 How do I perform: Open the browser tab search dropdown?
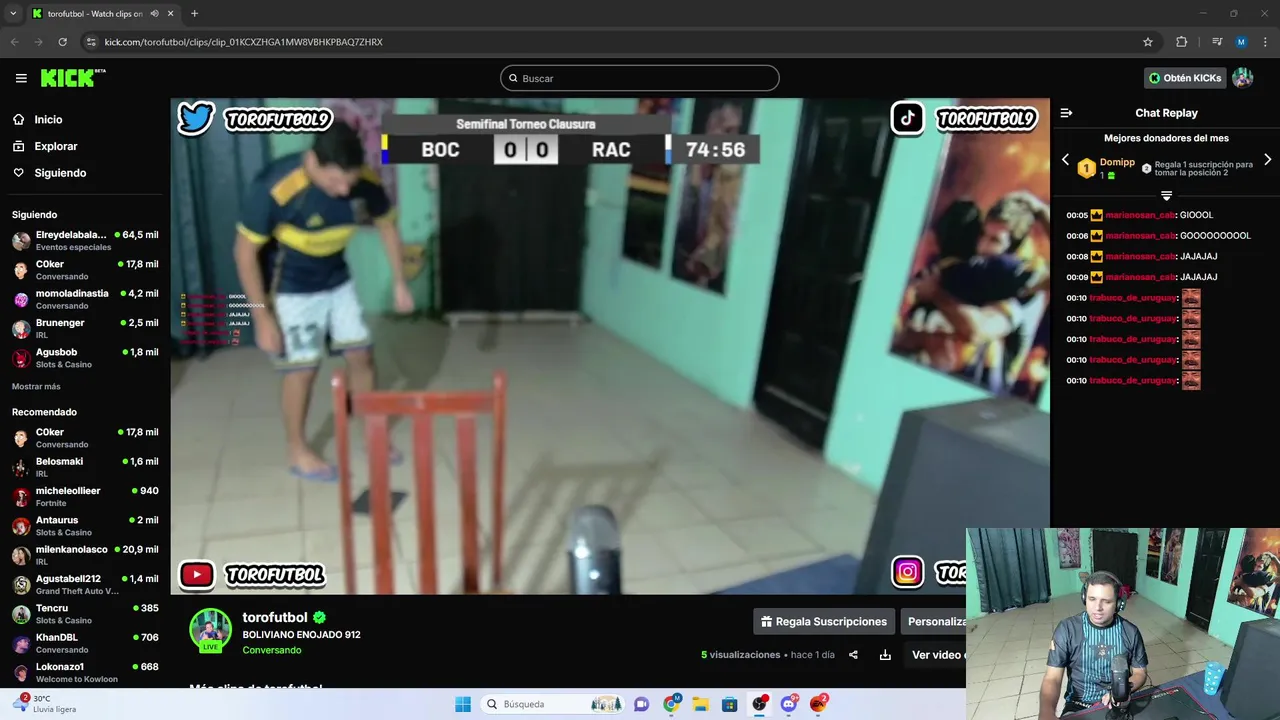tap(13, 13)
